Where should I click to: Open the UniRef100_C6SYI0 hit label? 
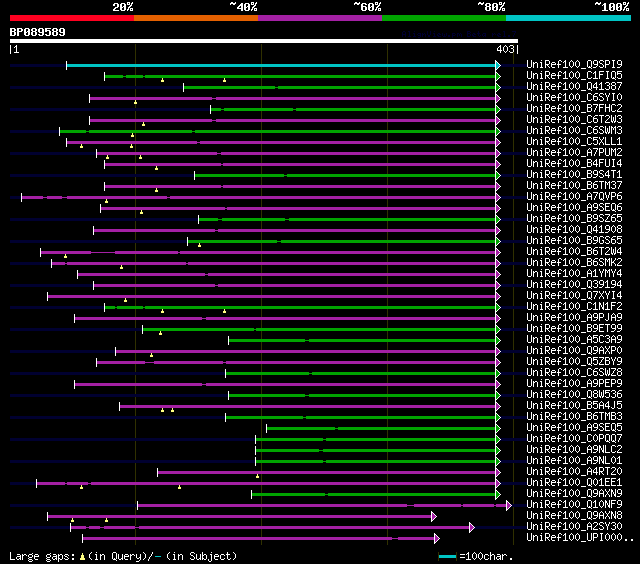(574, 97)
